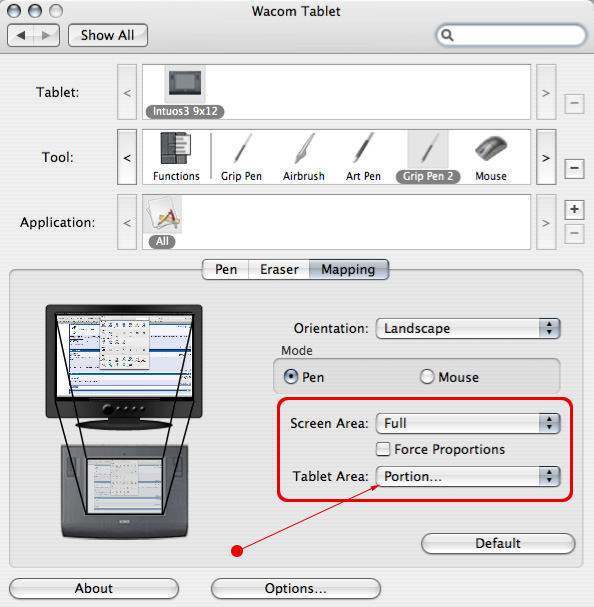Select the Grip Pen 2 tool
This screenshot has height=607, width=594.
click(x=428, y=149)
